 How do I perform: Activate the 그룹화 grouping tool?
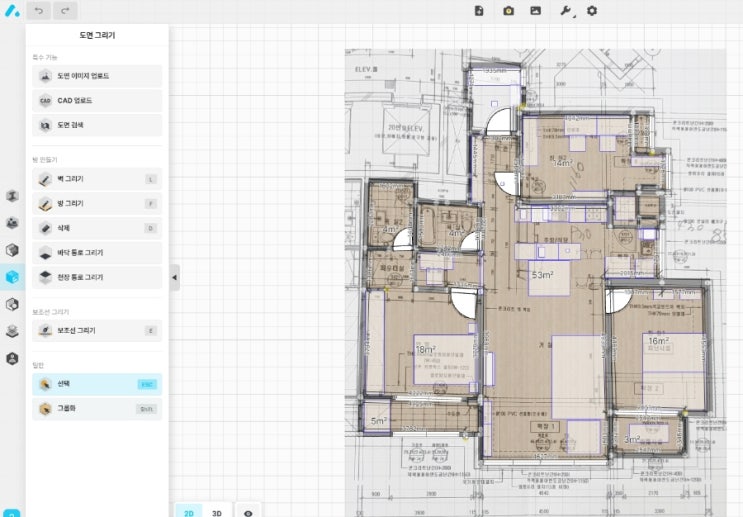pyautogui.click(x=97, y=408)
